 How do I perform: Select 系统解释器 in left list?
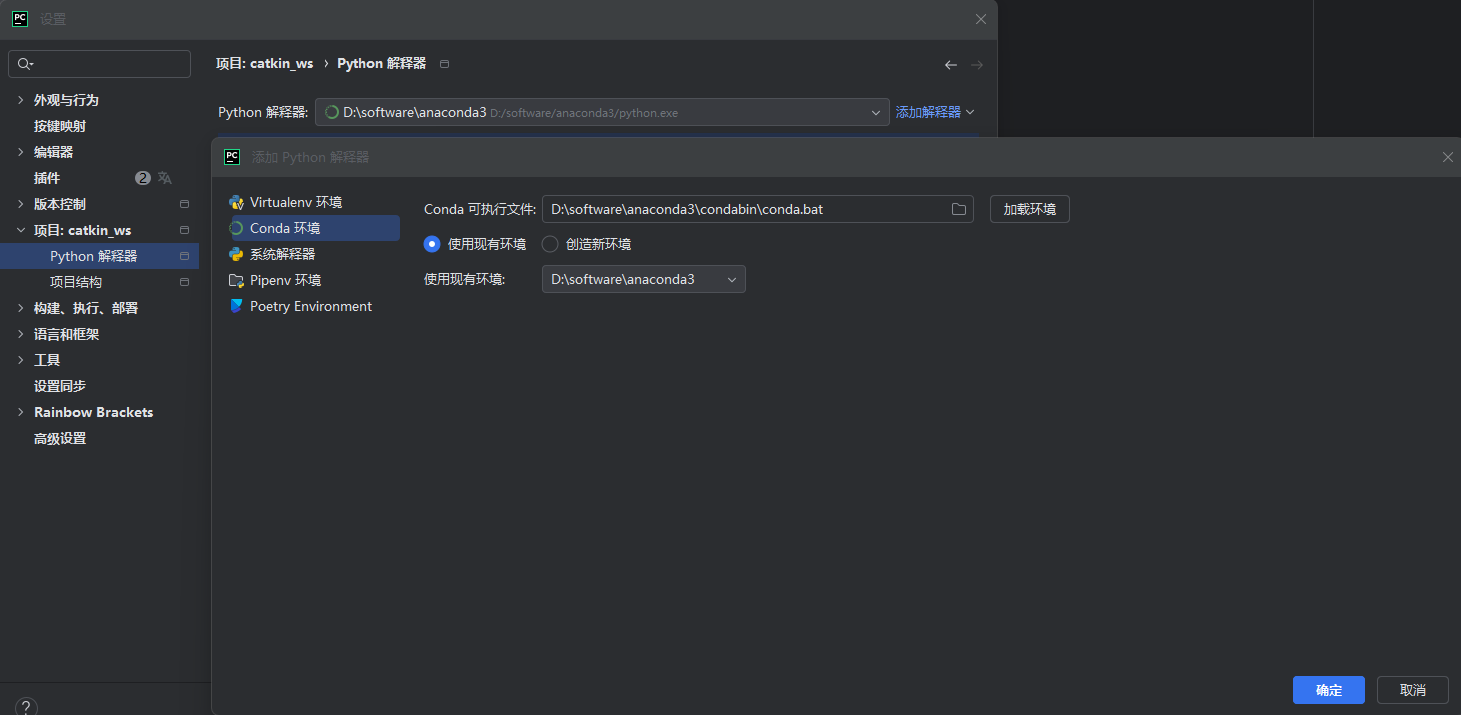click(282, 254)
